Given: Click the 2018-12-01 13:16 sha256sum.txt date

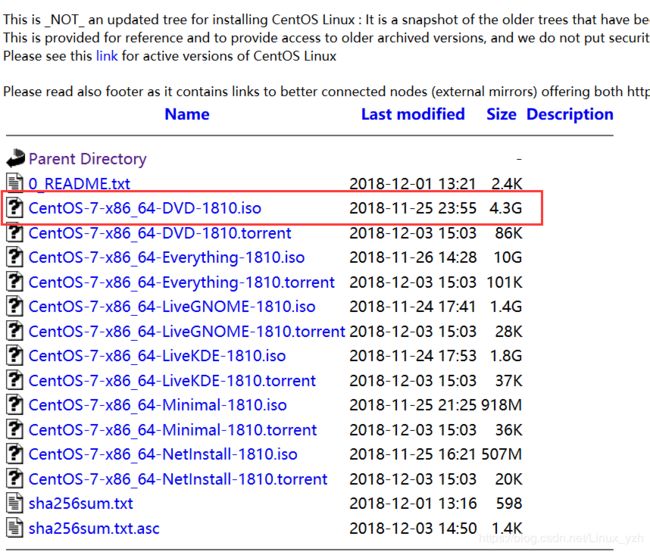Looking at the screenshot, I should pos(413,504).
